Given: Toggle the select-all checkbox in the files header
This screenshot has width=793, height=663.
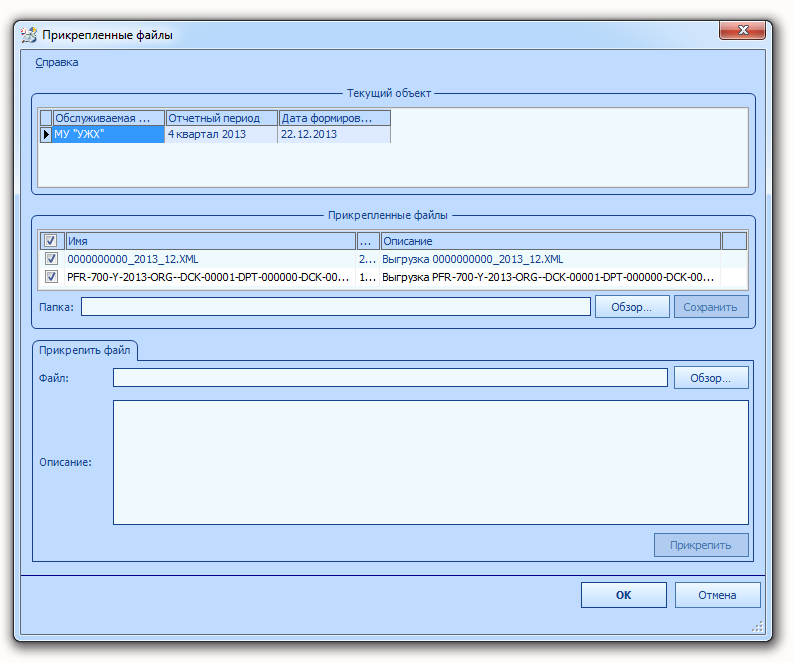Looking at the screenshot, I should point(51,241).
